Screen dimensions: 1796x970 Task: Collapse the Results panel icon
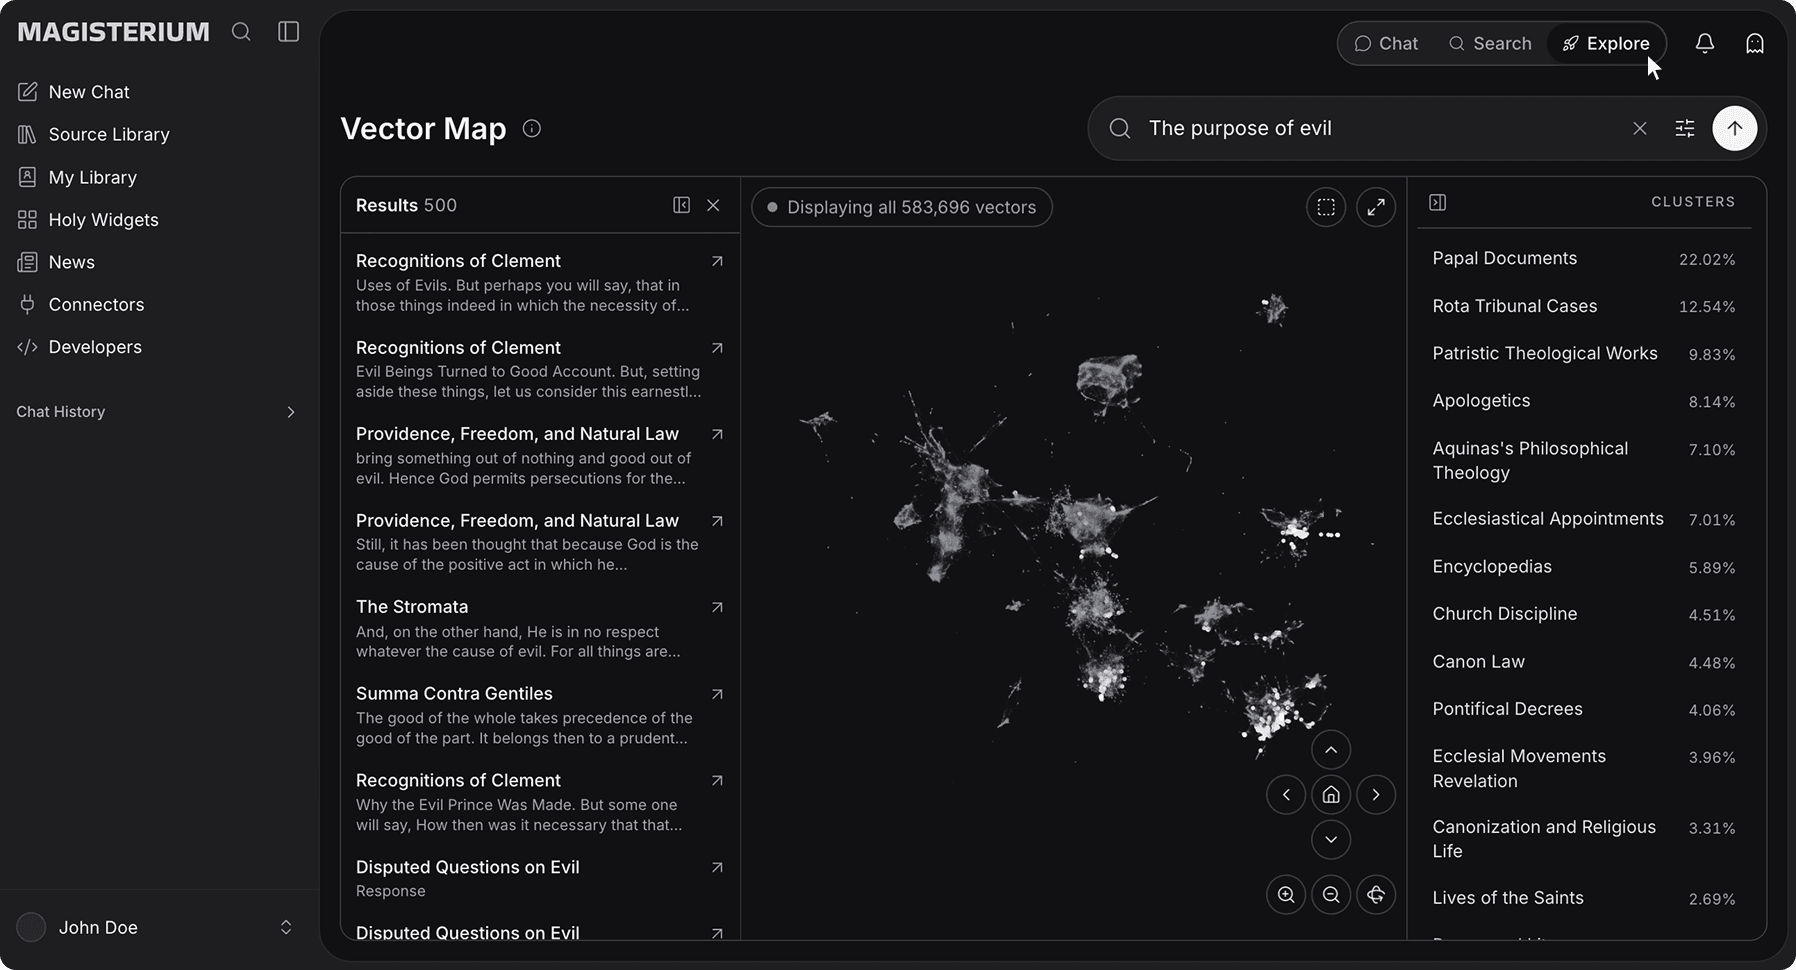coord(682,205)
